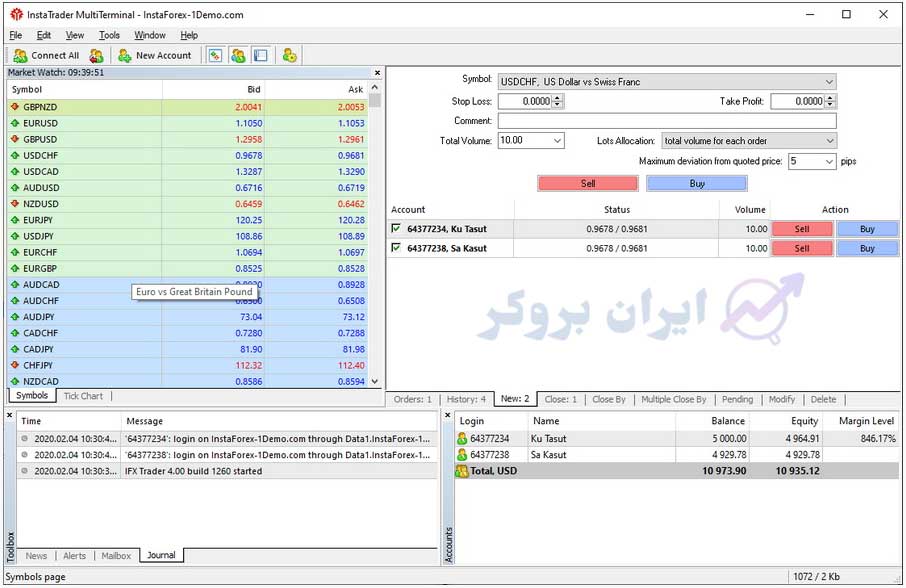Click Sell for account 64377234
Viewport: 906px width, 588px height.
[802, 229]
